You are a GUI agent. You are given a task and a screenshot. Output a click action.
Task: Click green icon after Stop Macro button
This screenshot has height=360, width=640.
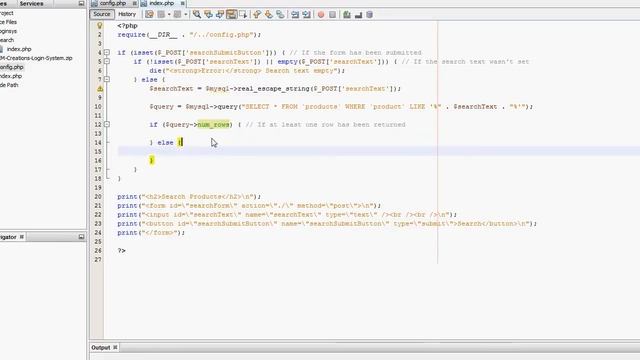347,14
